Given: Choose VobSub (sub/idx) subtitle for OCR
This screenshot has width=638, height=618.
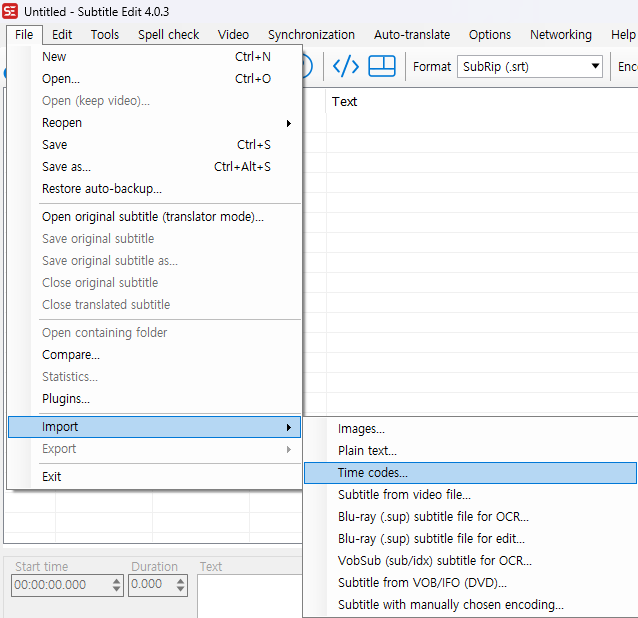Looking at the screenshot, I should 434,561.
